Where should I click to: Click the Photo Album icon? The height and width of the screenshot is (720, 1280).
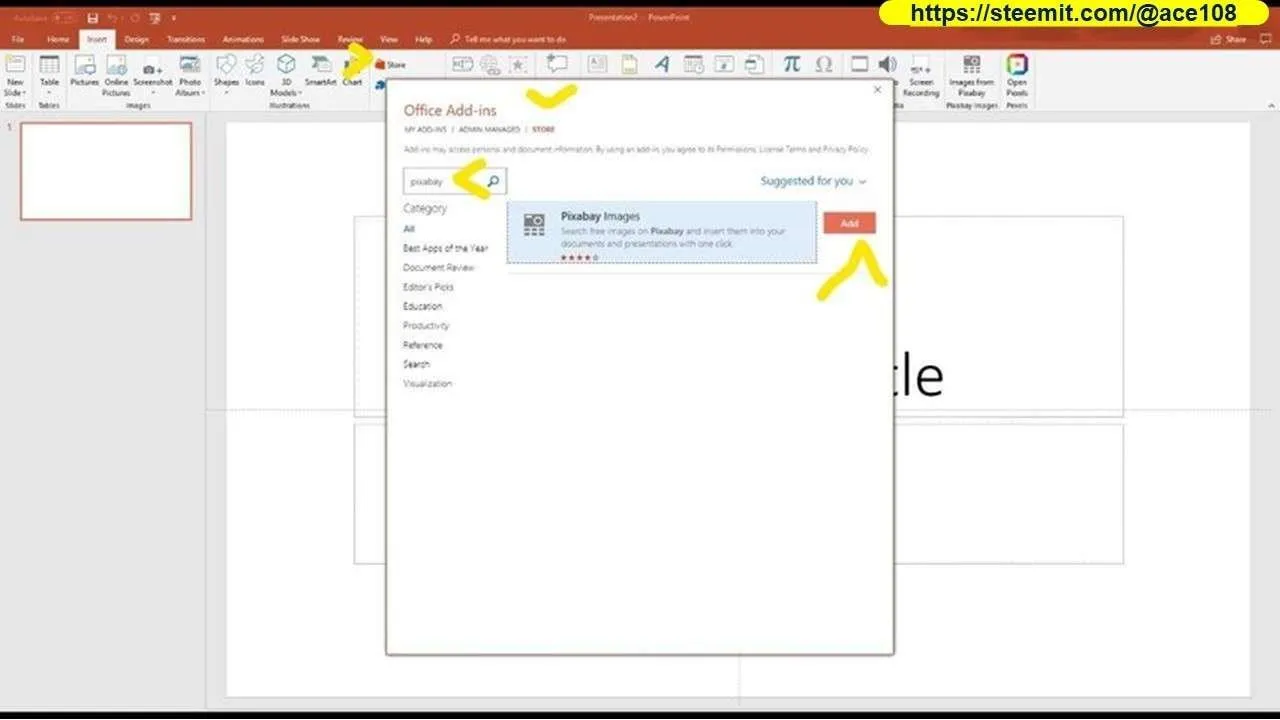(190, 65)
